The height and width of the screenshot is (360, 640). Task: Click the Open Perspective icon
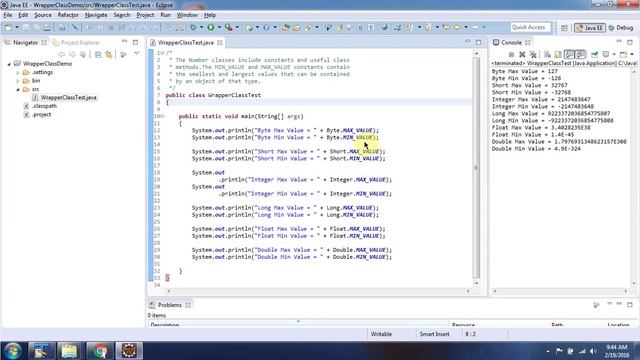pyautogui.click(x=564, y=28)
